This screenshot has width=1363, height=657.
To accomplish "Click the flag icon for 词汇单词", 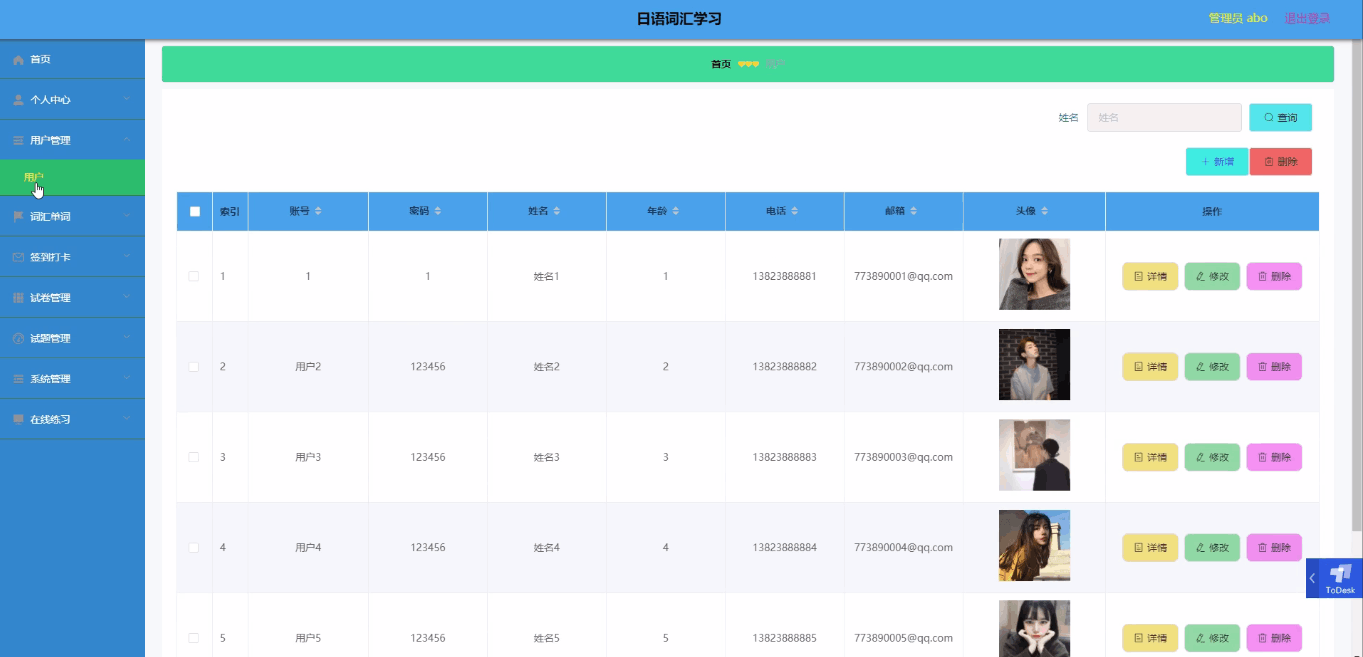I will click(18, 217).
